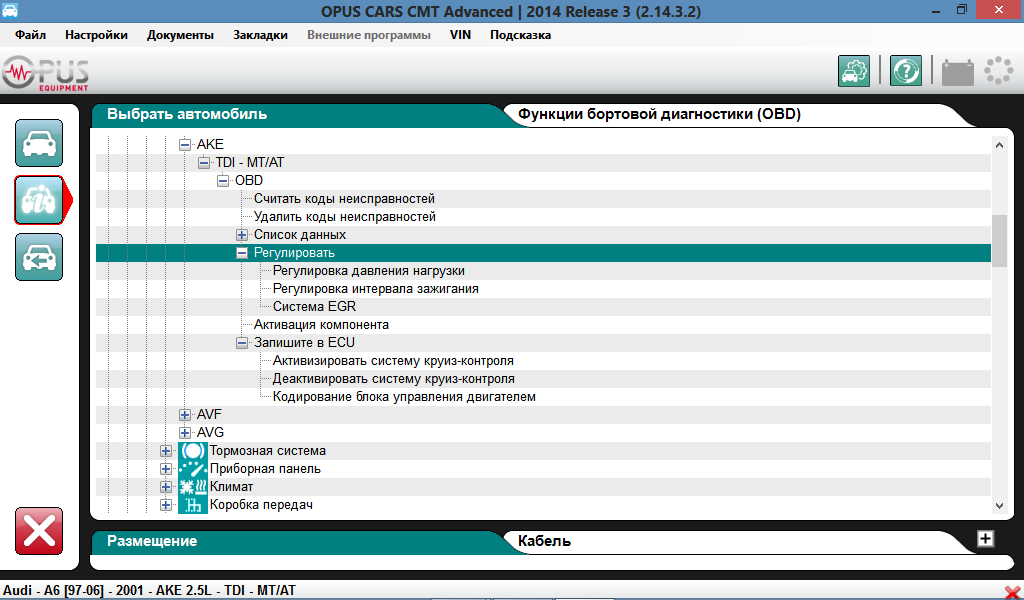1024x600 pixels.
Task: Collapse the Запишите в ECU node
Action: click(x=242, y=343)
